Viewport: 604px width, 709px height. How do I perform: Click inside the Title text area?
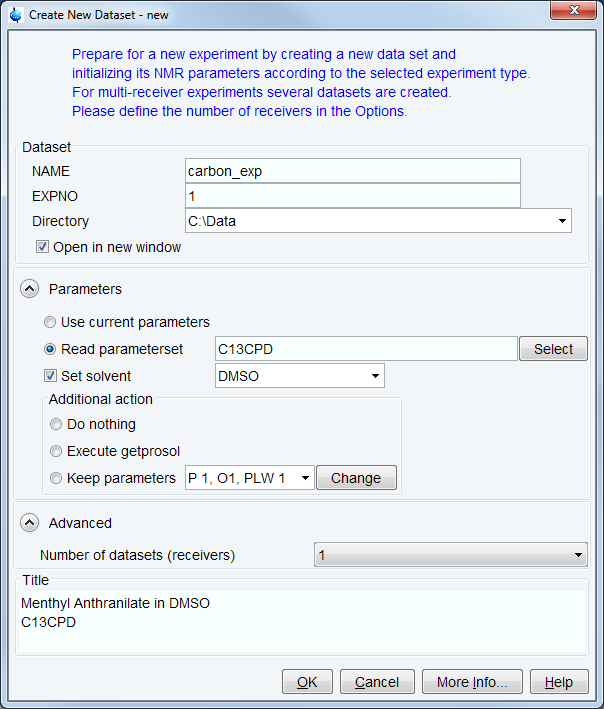[x=302, y=621]
